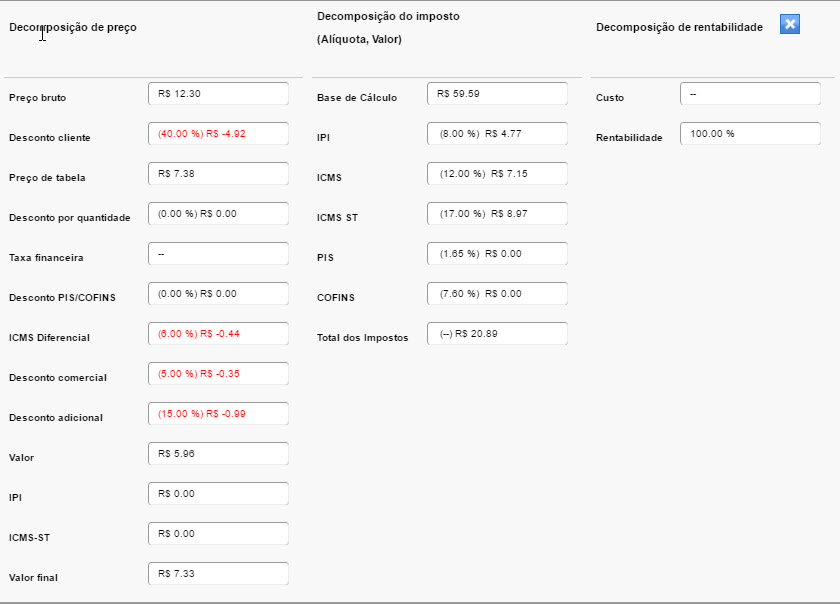
Task: Select the Desconto cliente value field
Action: pos(219,134)
